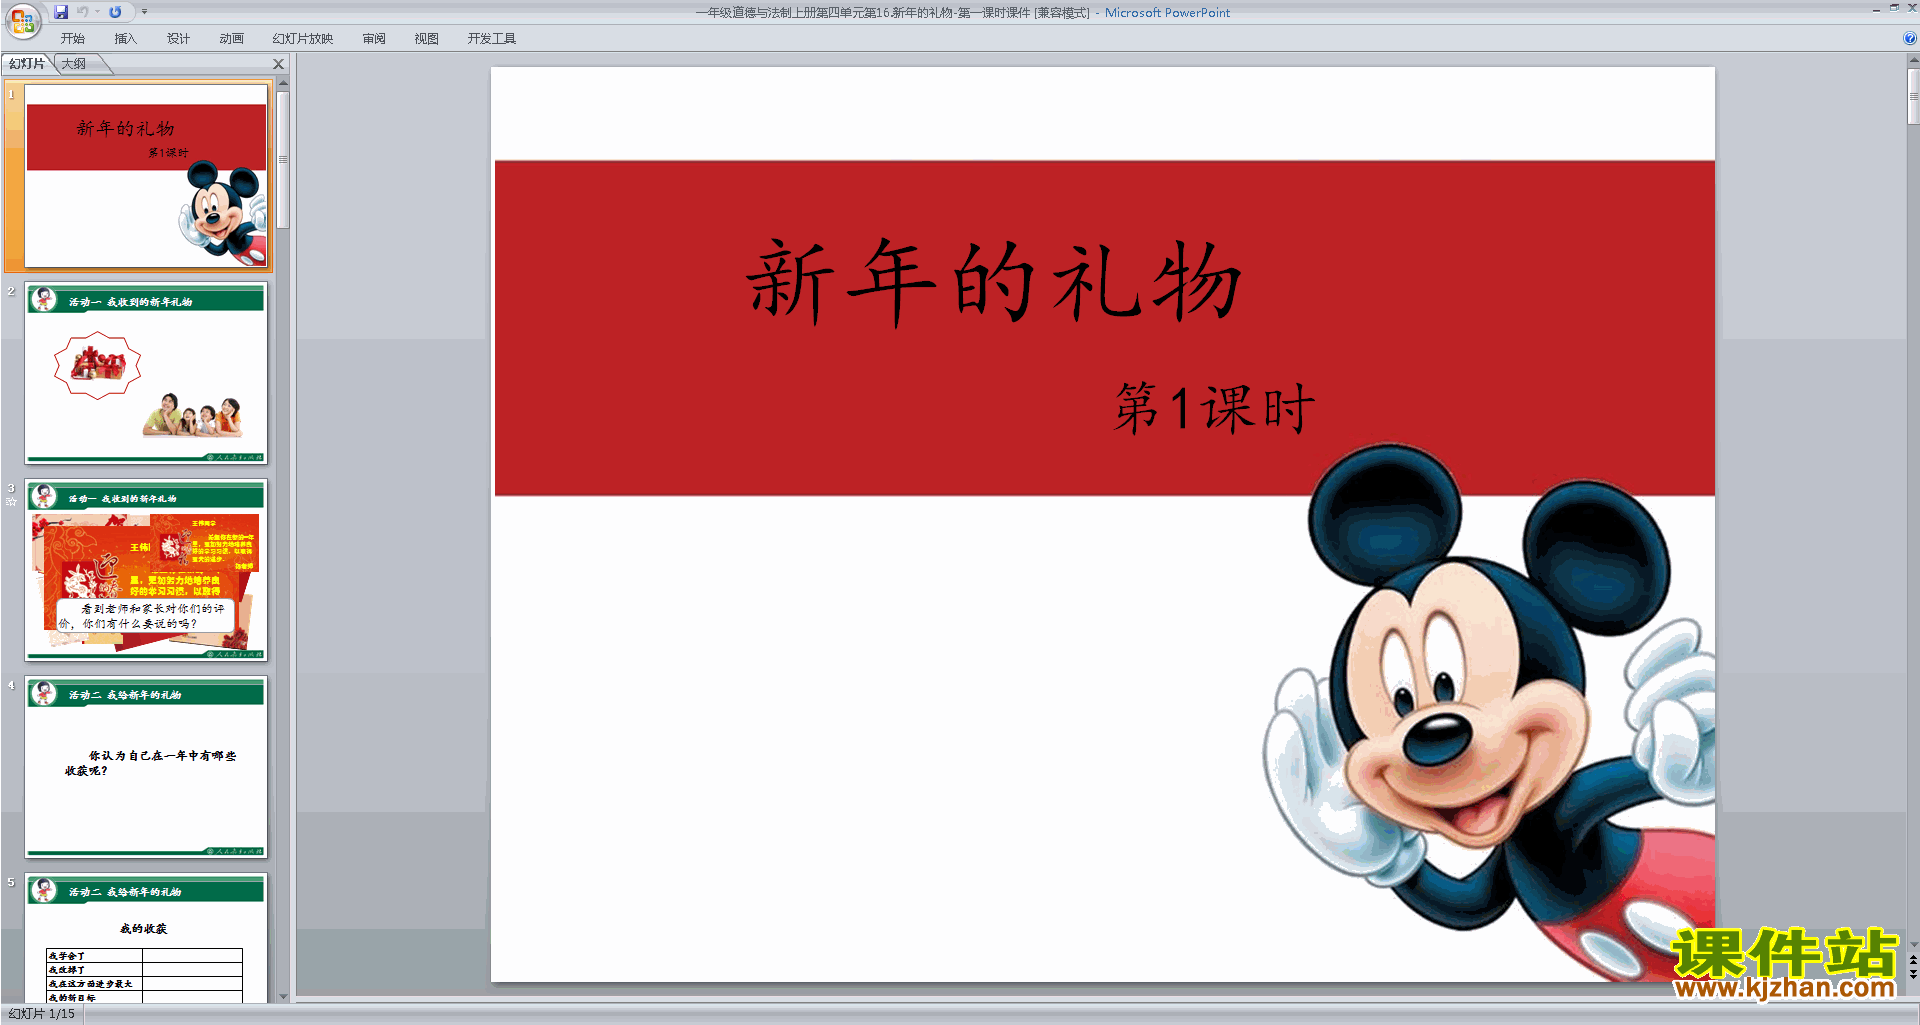Click Next Slide double-arrow button

1913,974
